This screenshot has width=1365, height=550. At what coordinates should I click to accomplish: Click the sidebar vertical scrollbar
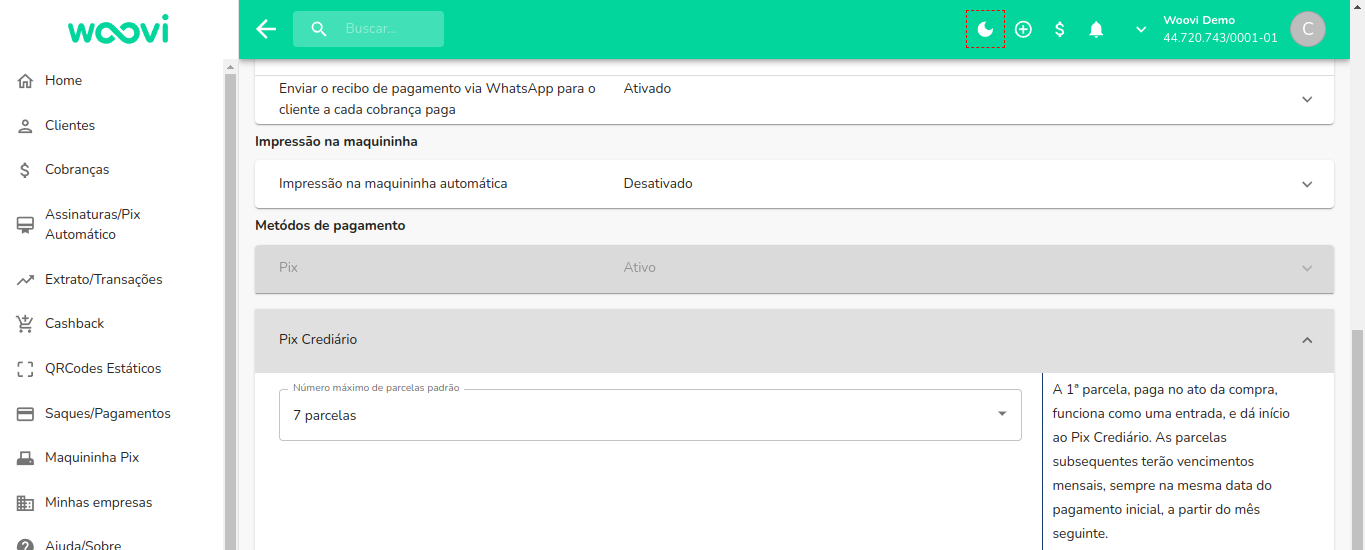(230, 300)
